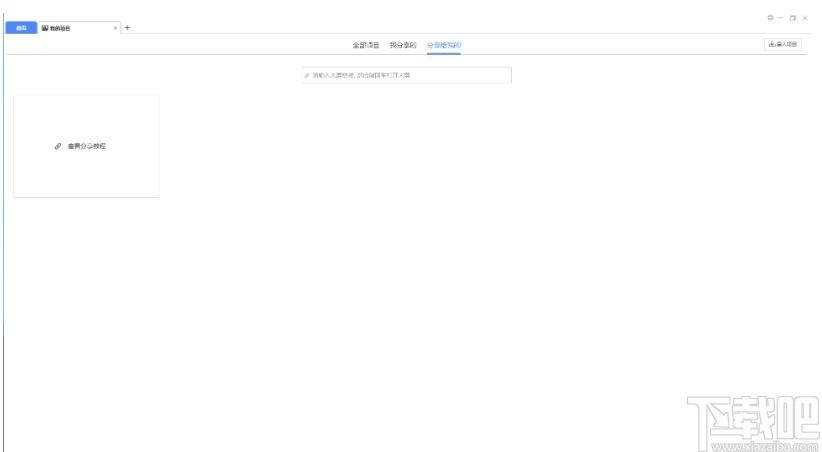This screenshot has width=822, height=452.
Task: Open the settings gear icon in title bar
Action: 770,18
